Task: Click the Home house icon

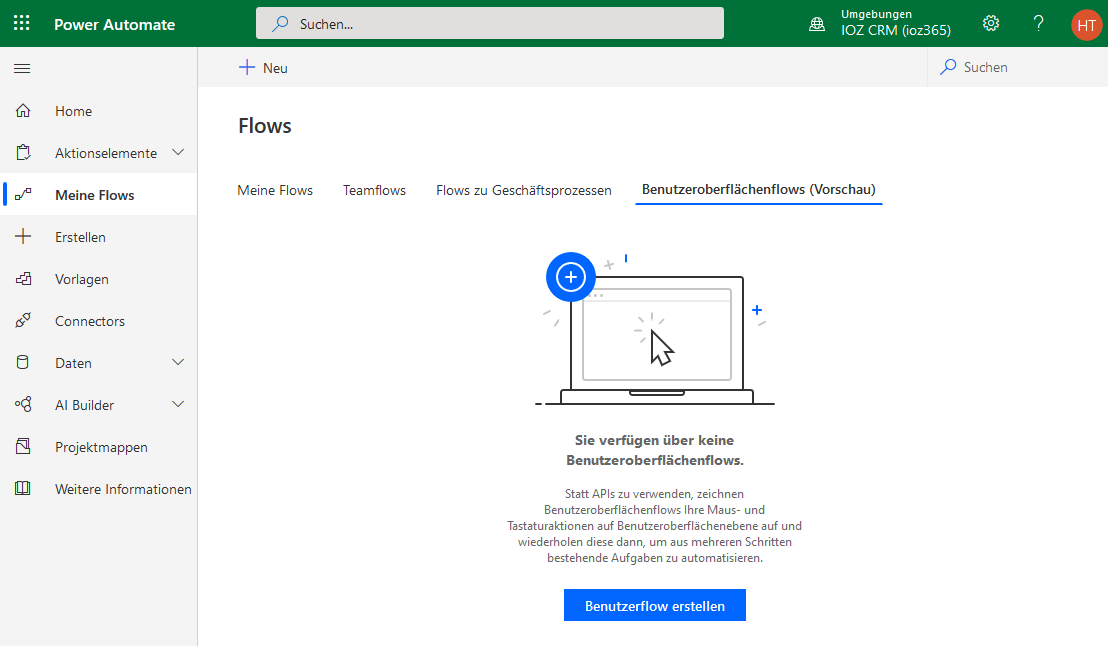Action: click(x=23, y=111)
